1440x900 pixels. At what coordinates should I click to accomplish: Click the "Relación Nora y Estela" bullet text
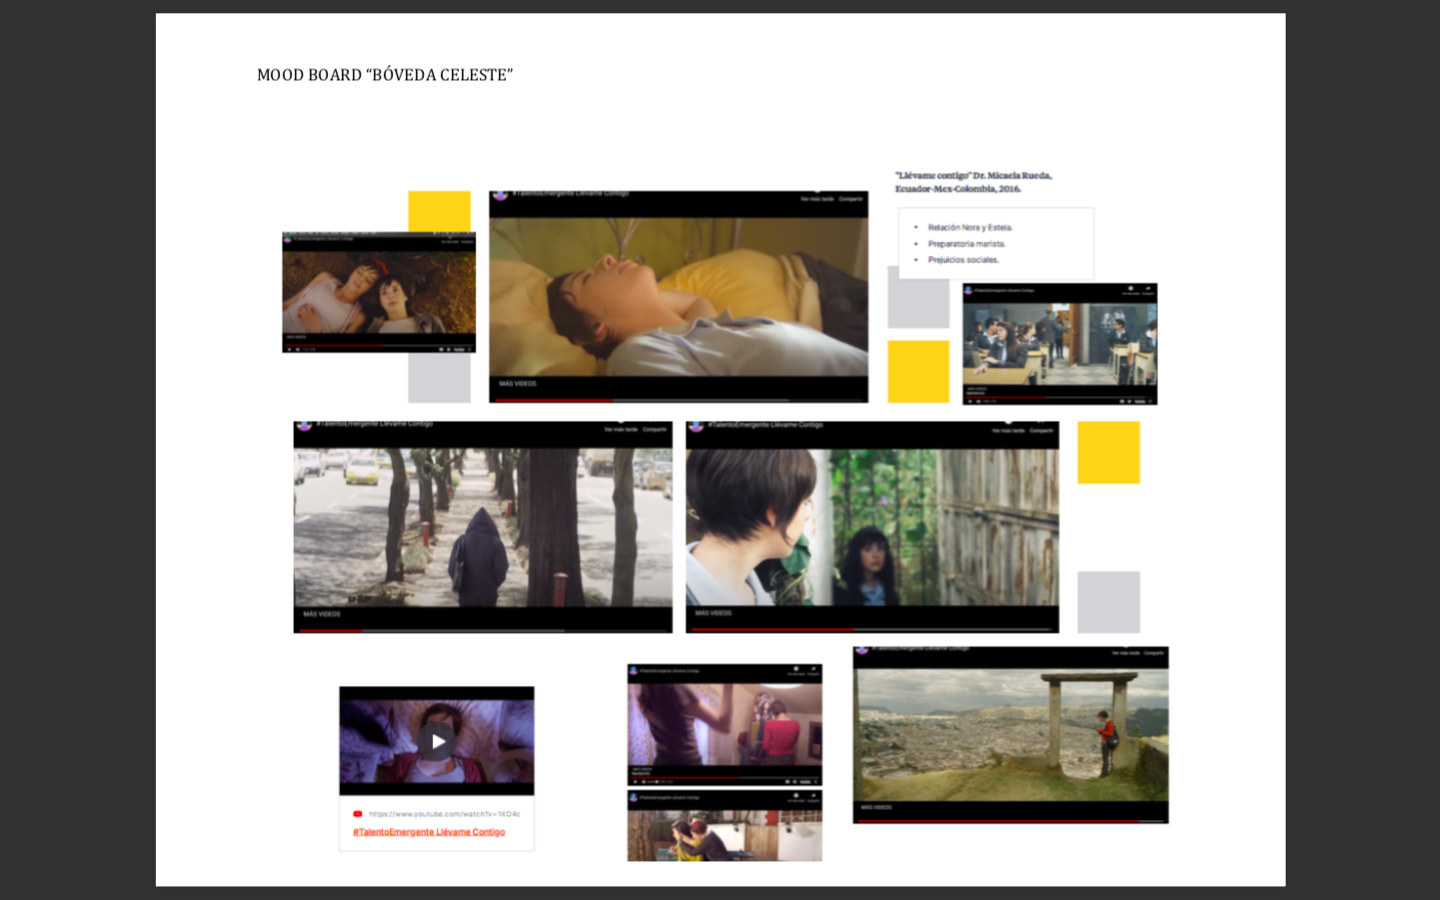[969, 228]
